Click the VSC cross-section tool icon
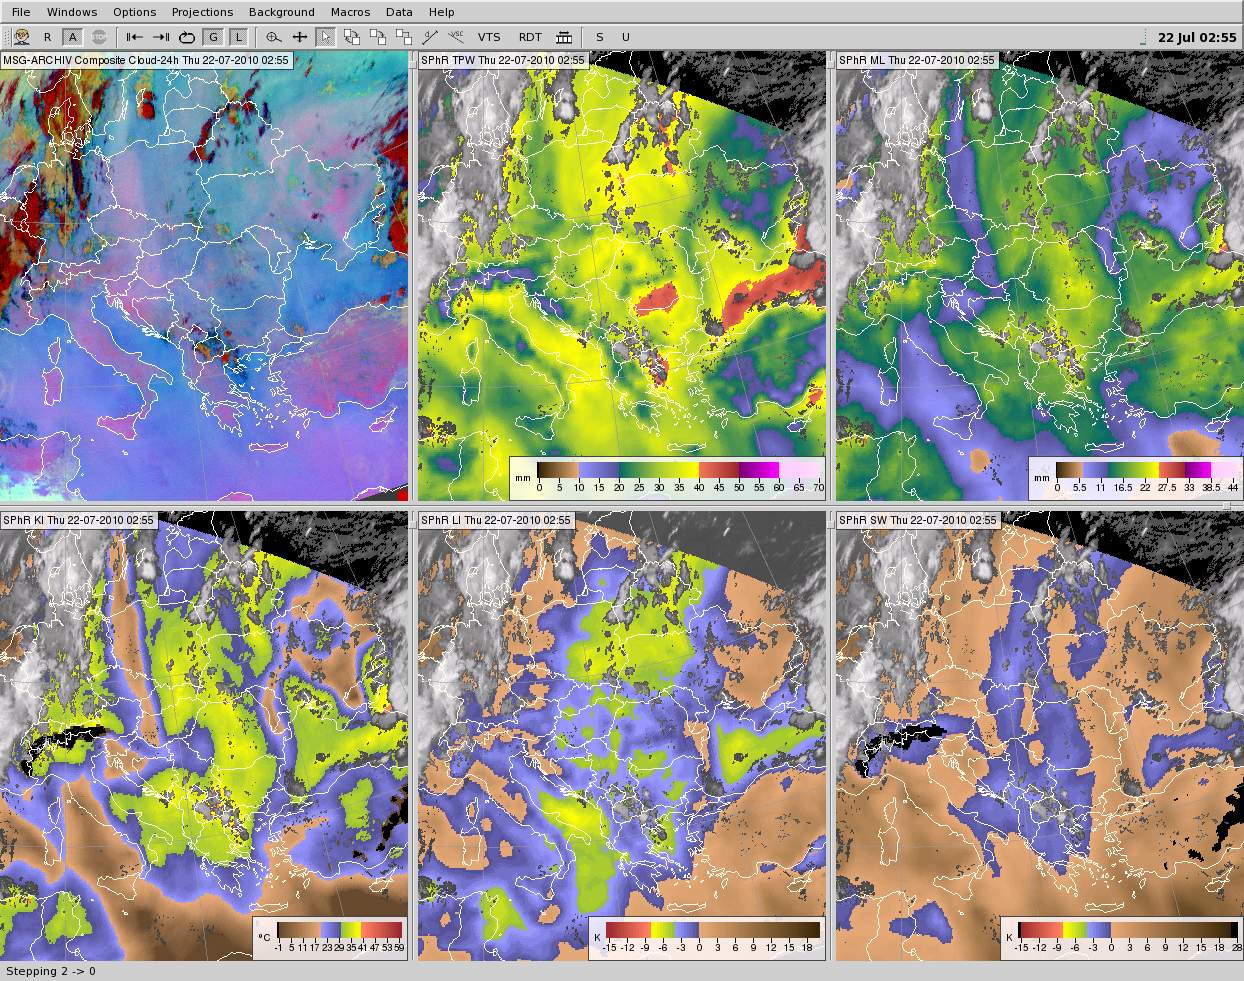The width and height of the screenshot is (1244, 981). pos(456,37)
